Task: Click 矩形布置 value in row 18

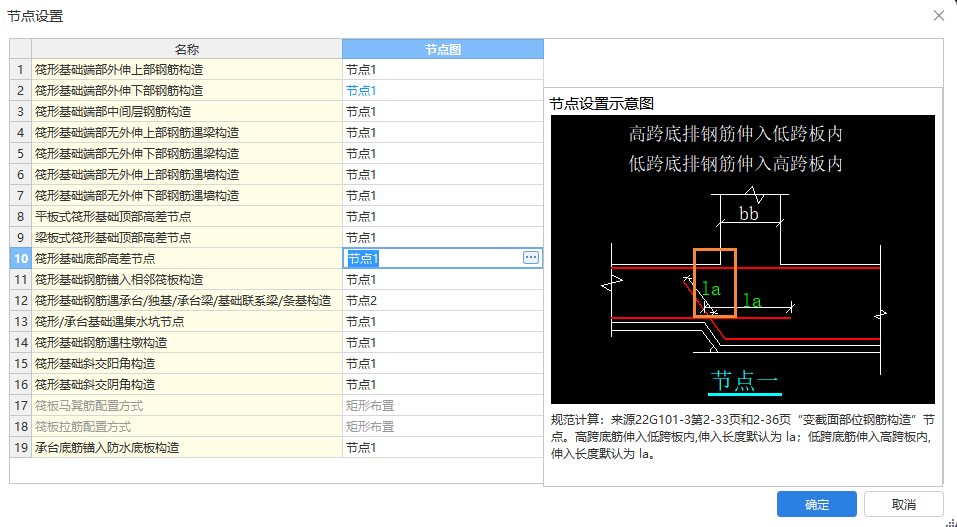Action: [x=370, y=426]
